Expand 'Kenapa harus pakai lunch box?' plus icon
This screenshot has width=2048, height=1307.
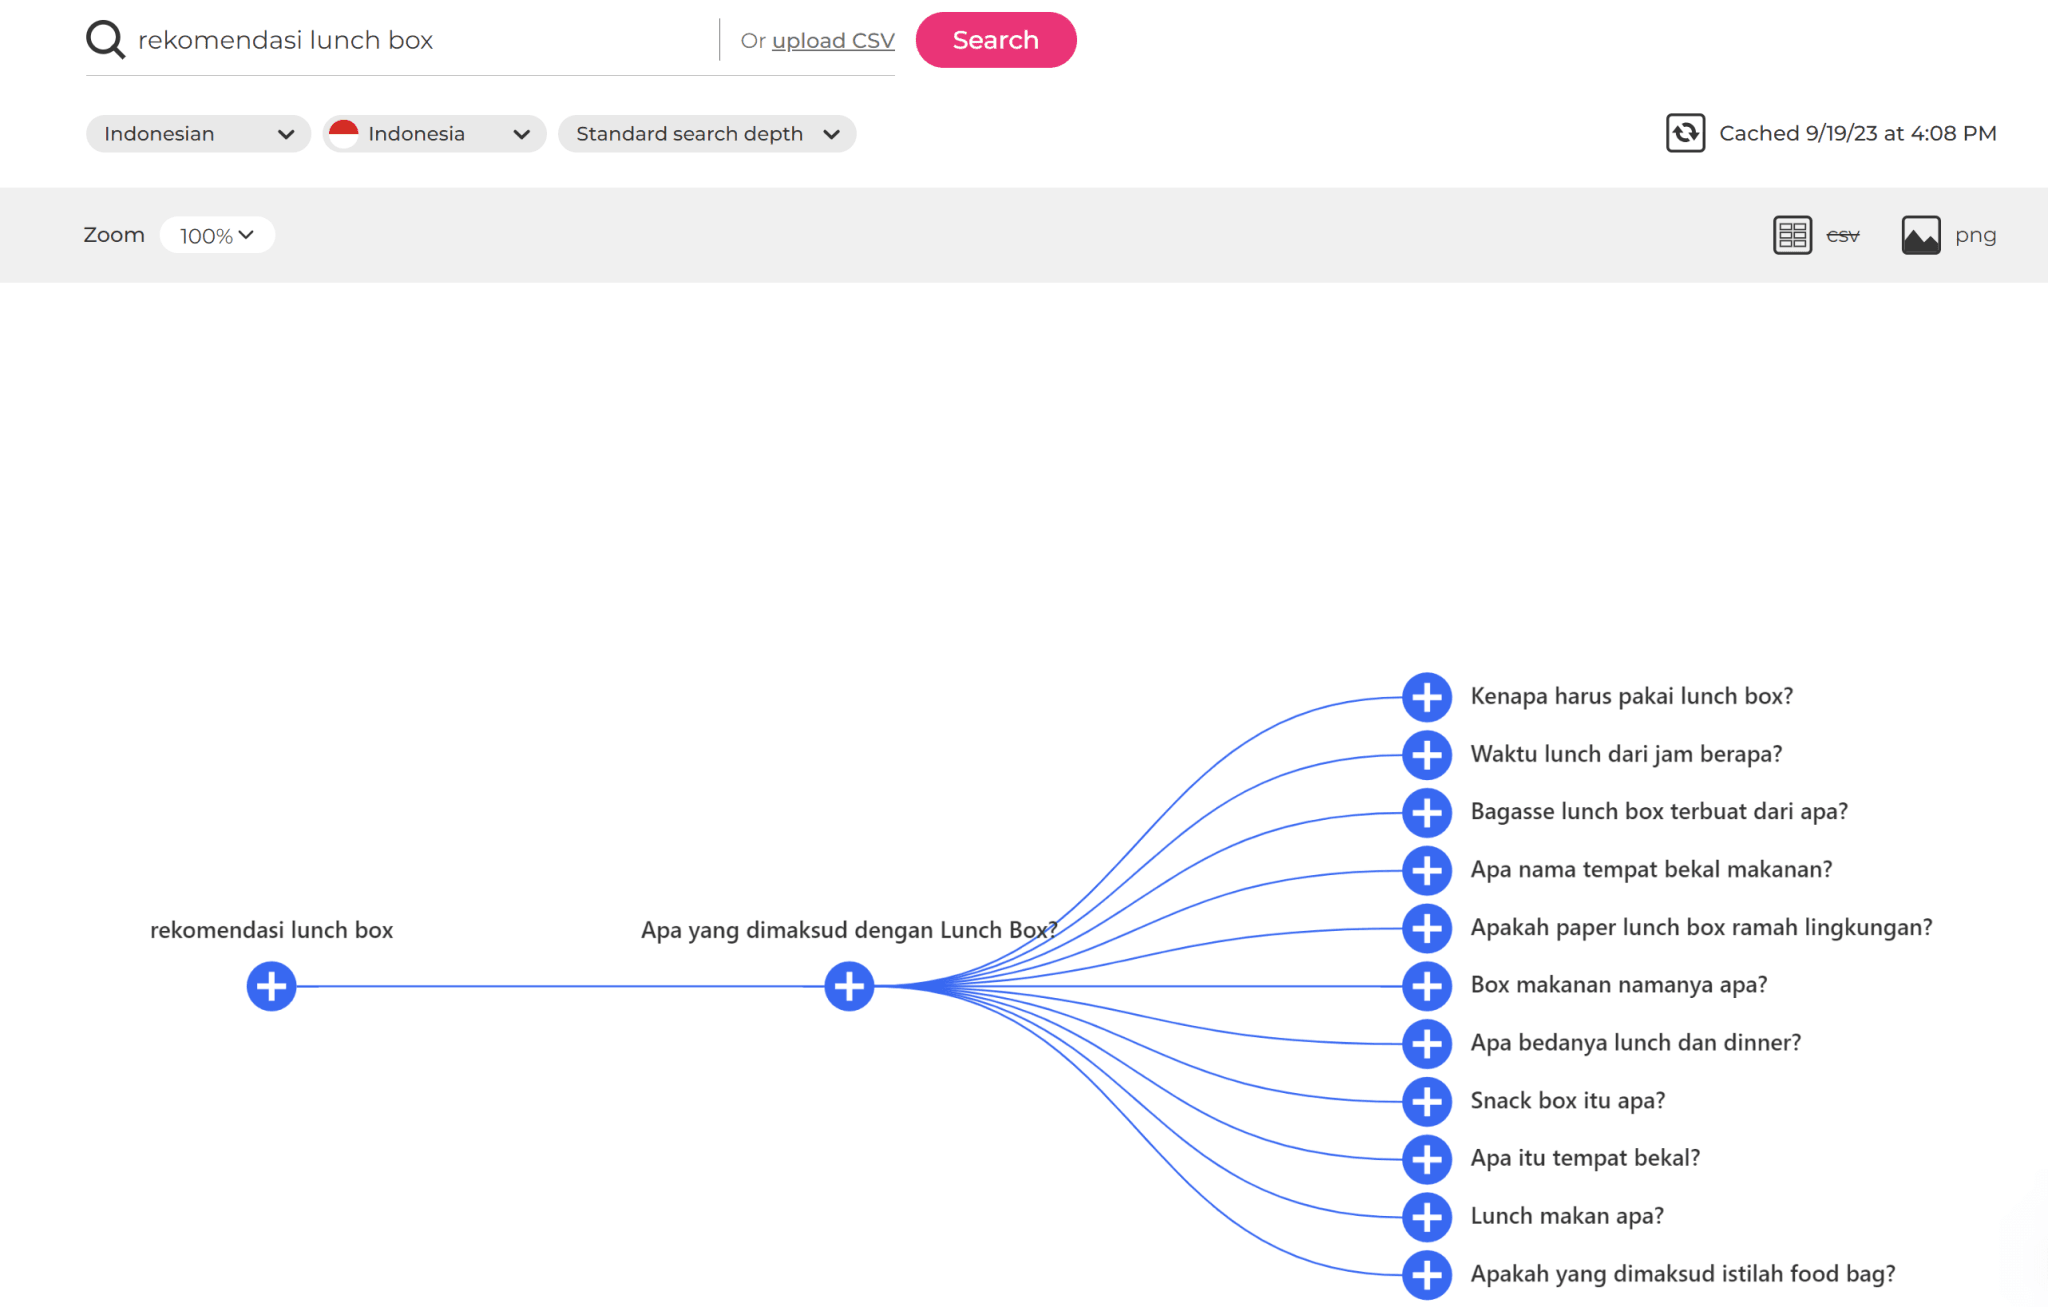click(1427, 697)
